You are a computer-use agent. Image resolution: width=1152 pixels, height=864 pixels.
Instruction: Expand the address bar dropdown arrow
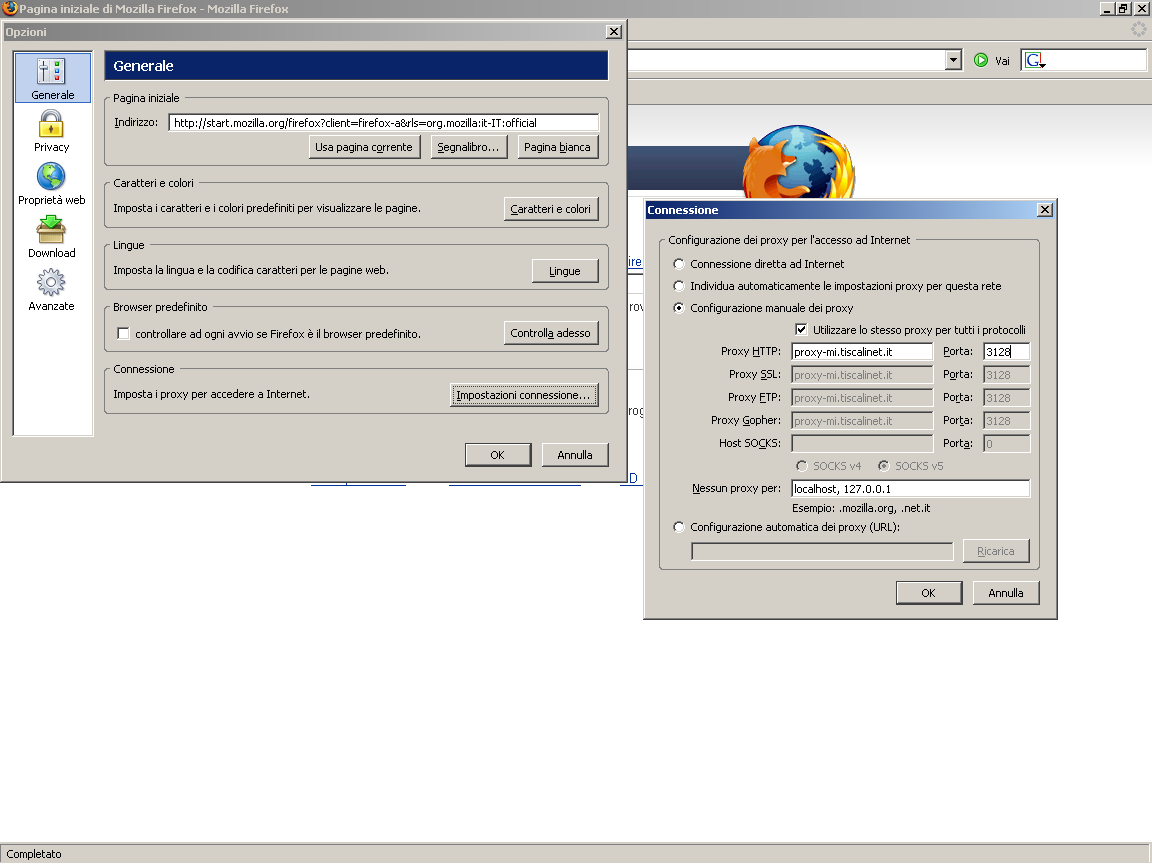pos(953,60)
